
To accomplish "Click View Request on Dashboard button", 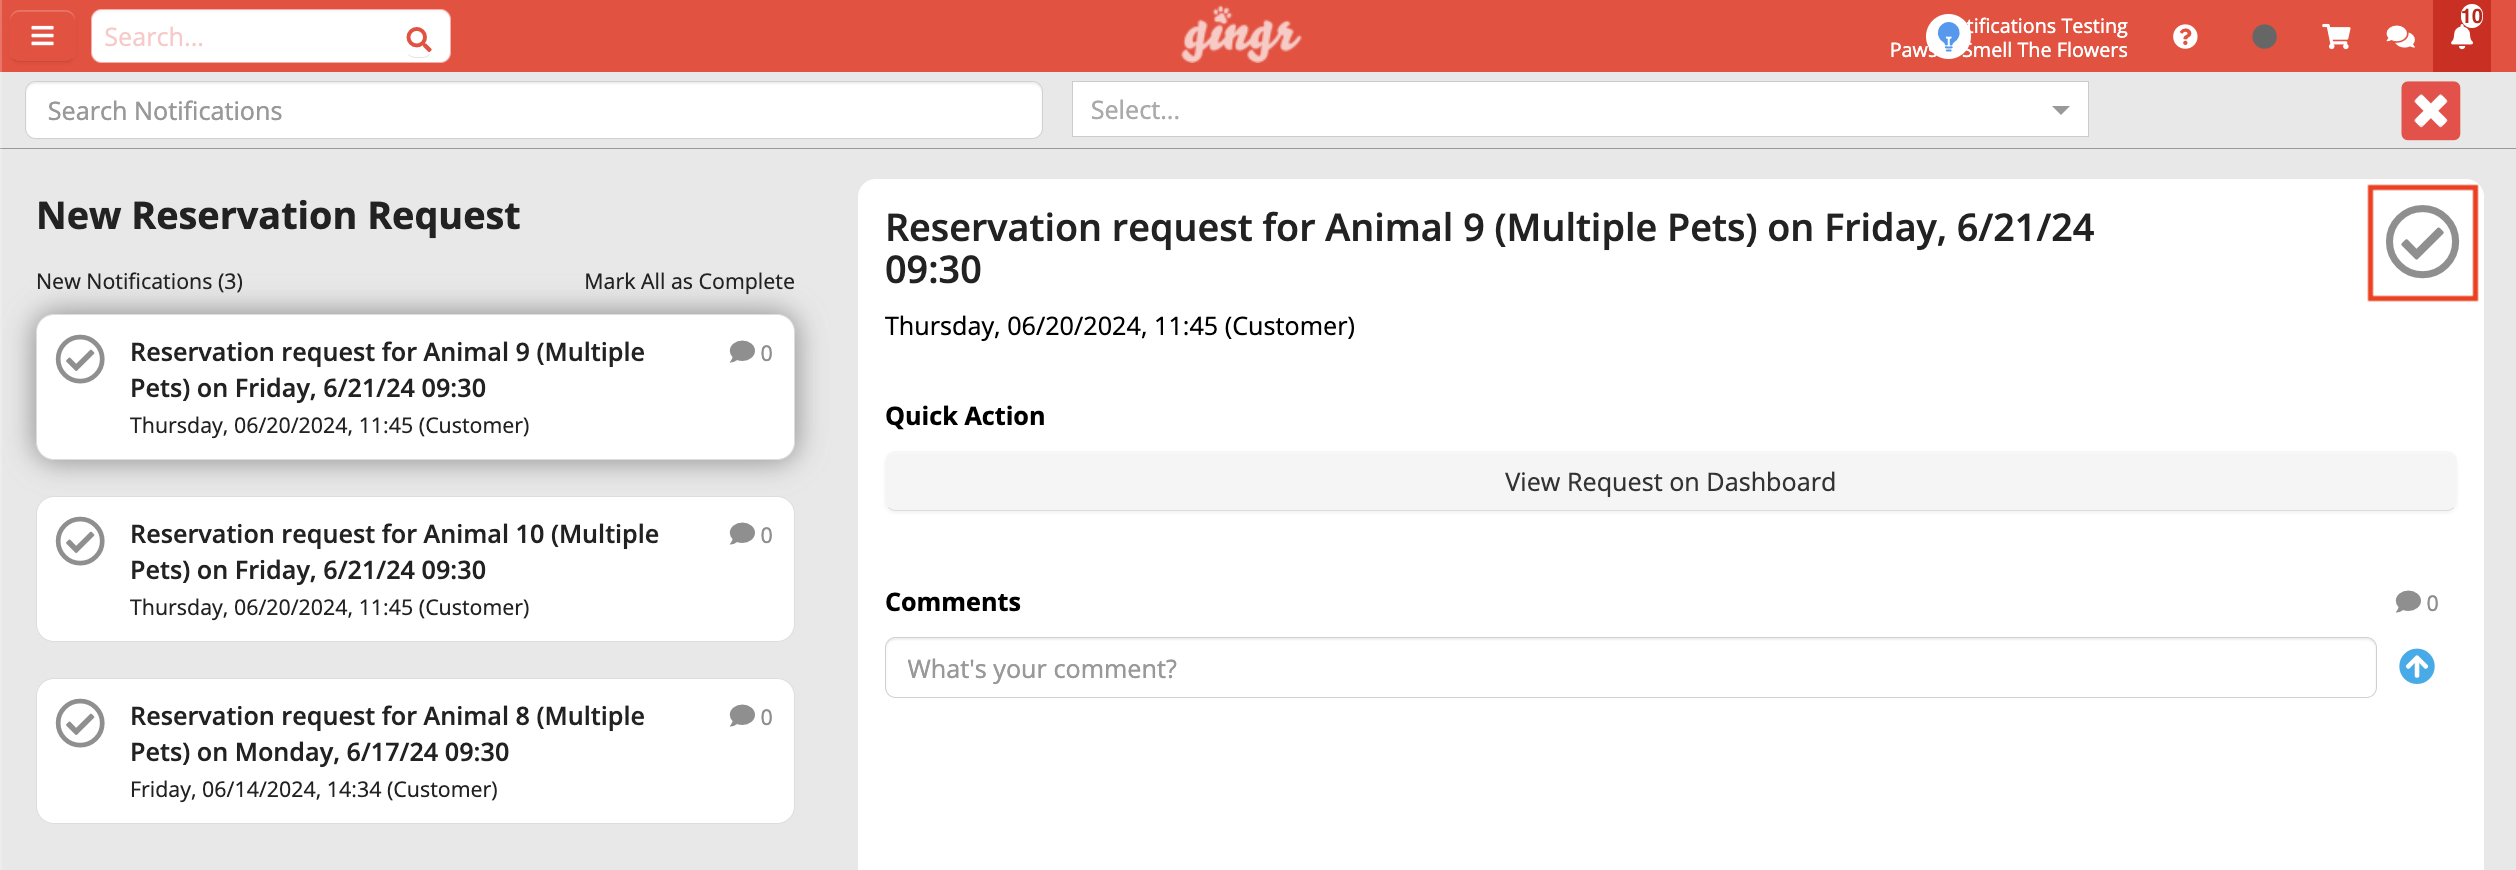I will (x=1670, y=482).
